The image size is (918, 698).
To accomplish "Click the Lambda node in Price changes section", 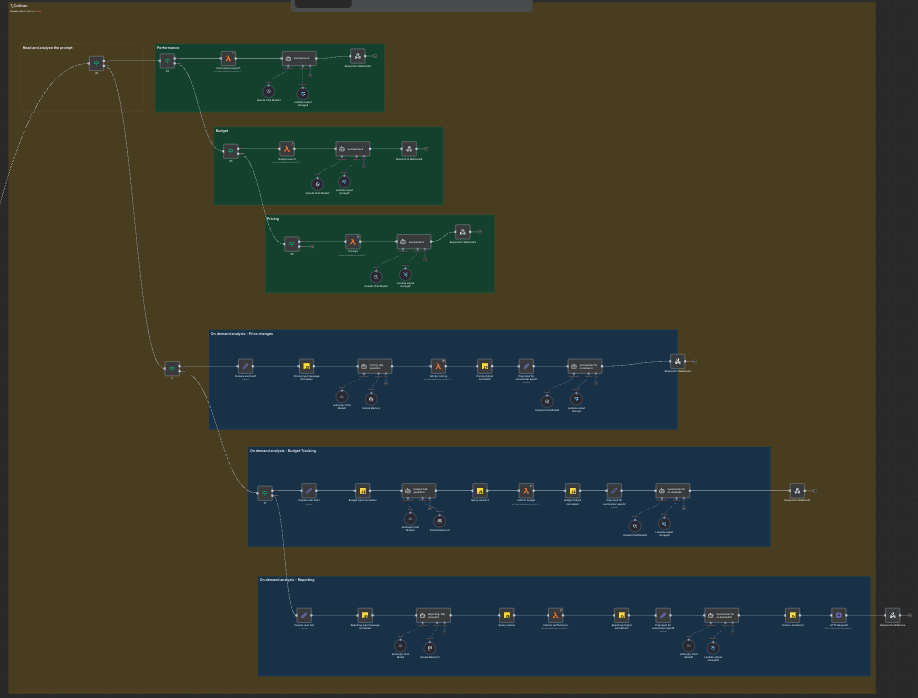I will pyautogui.click(x=438, y=366).
